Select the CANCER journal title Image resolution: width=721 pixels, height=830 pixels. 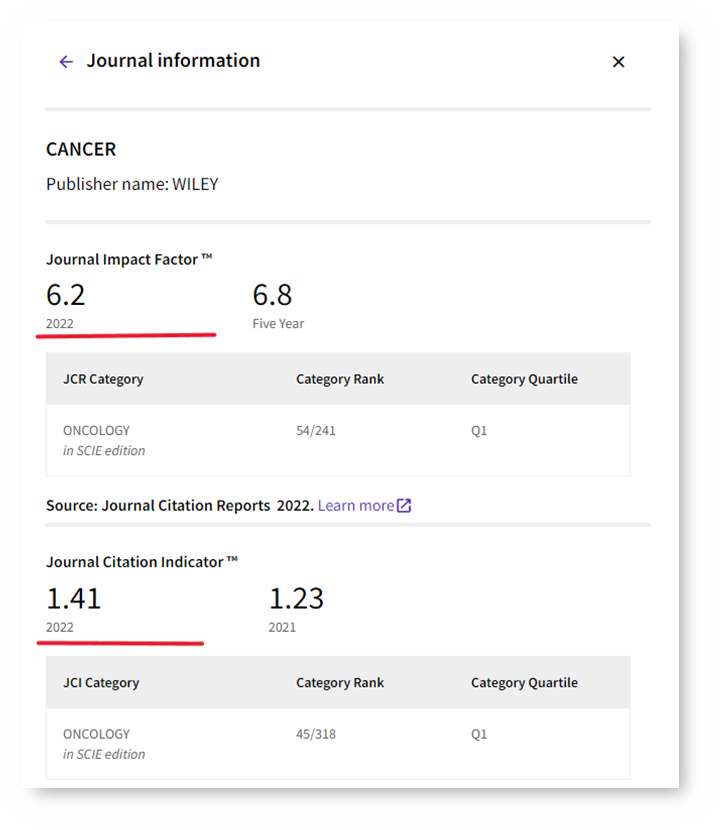(81, 149)
